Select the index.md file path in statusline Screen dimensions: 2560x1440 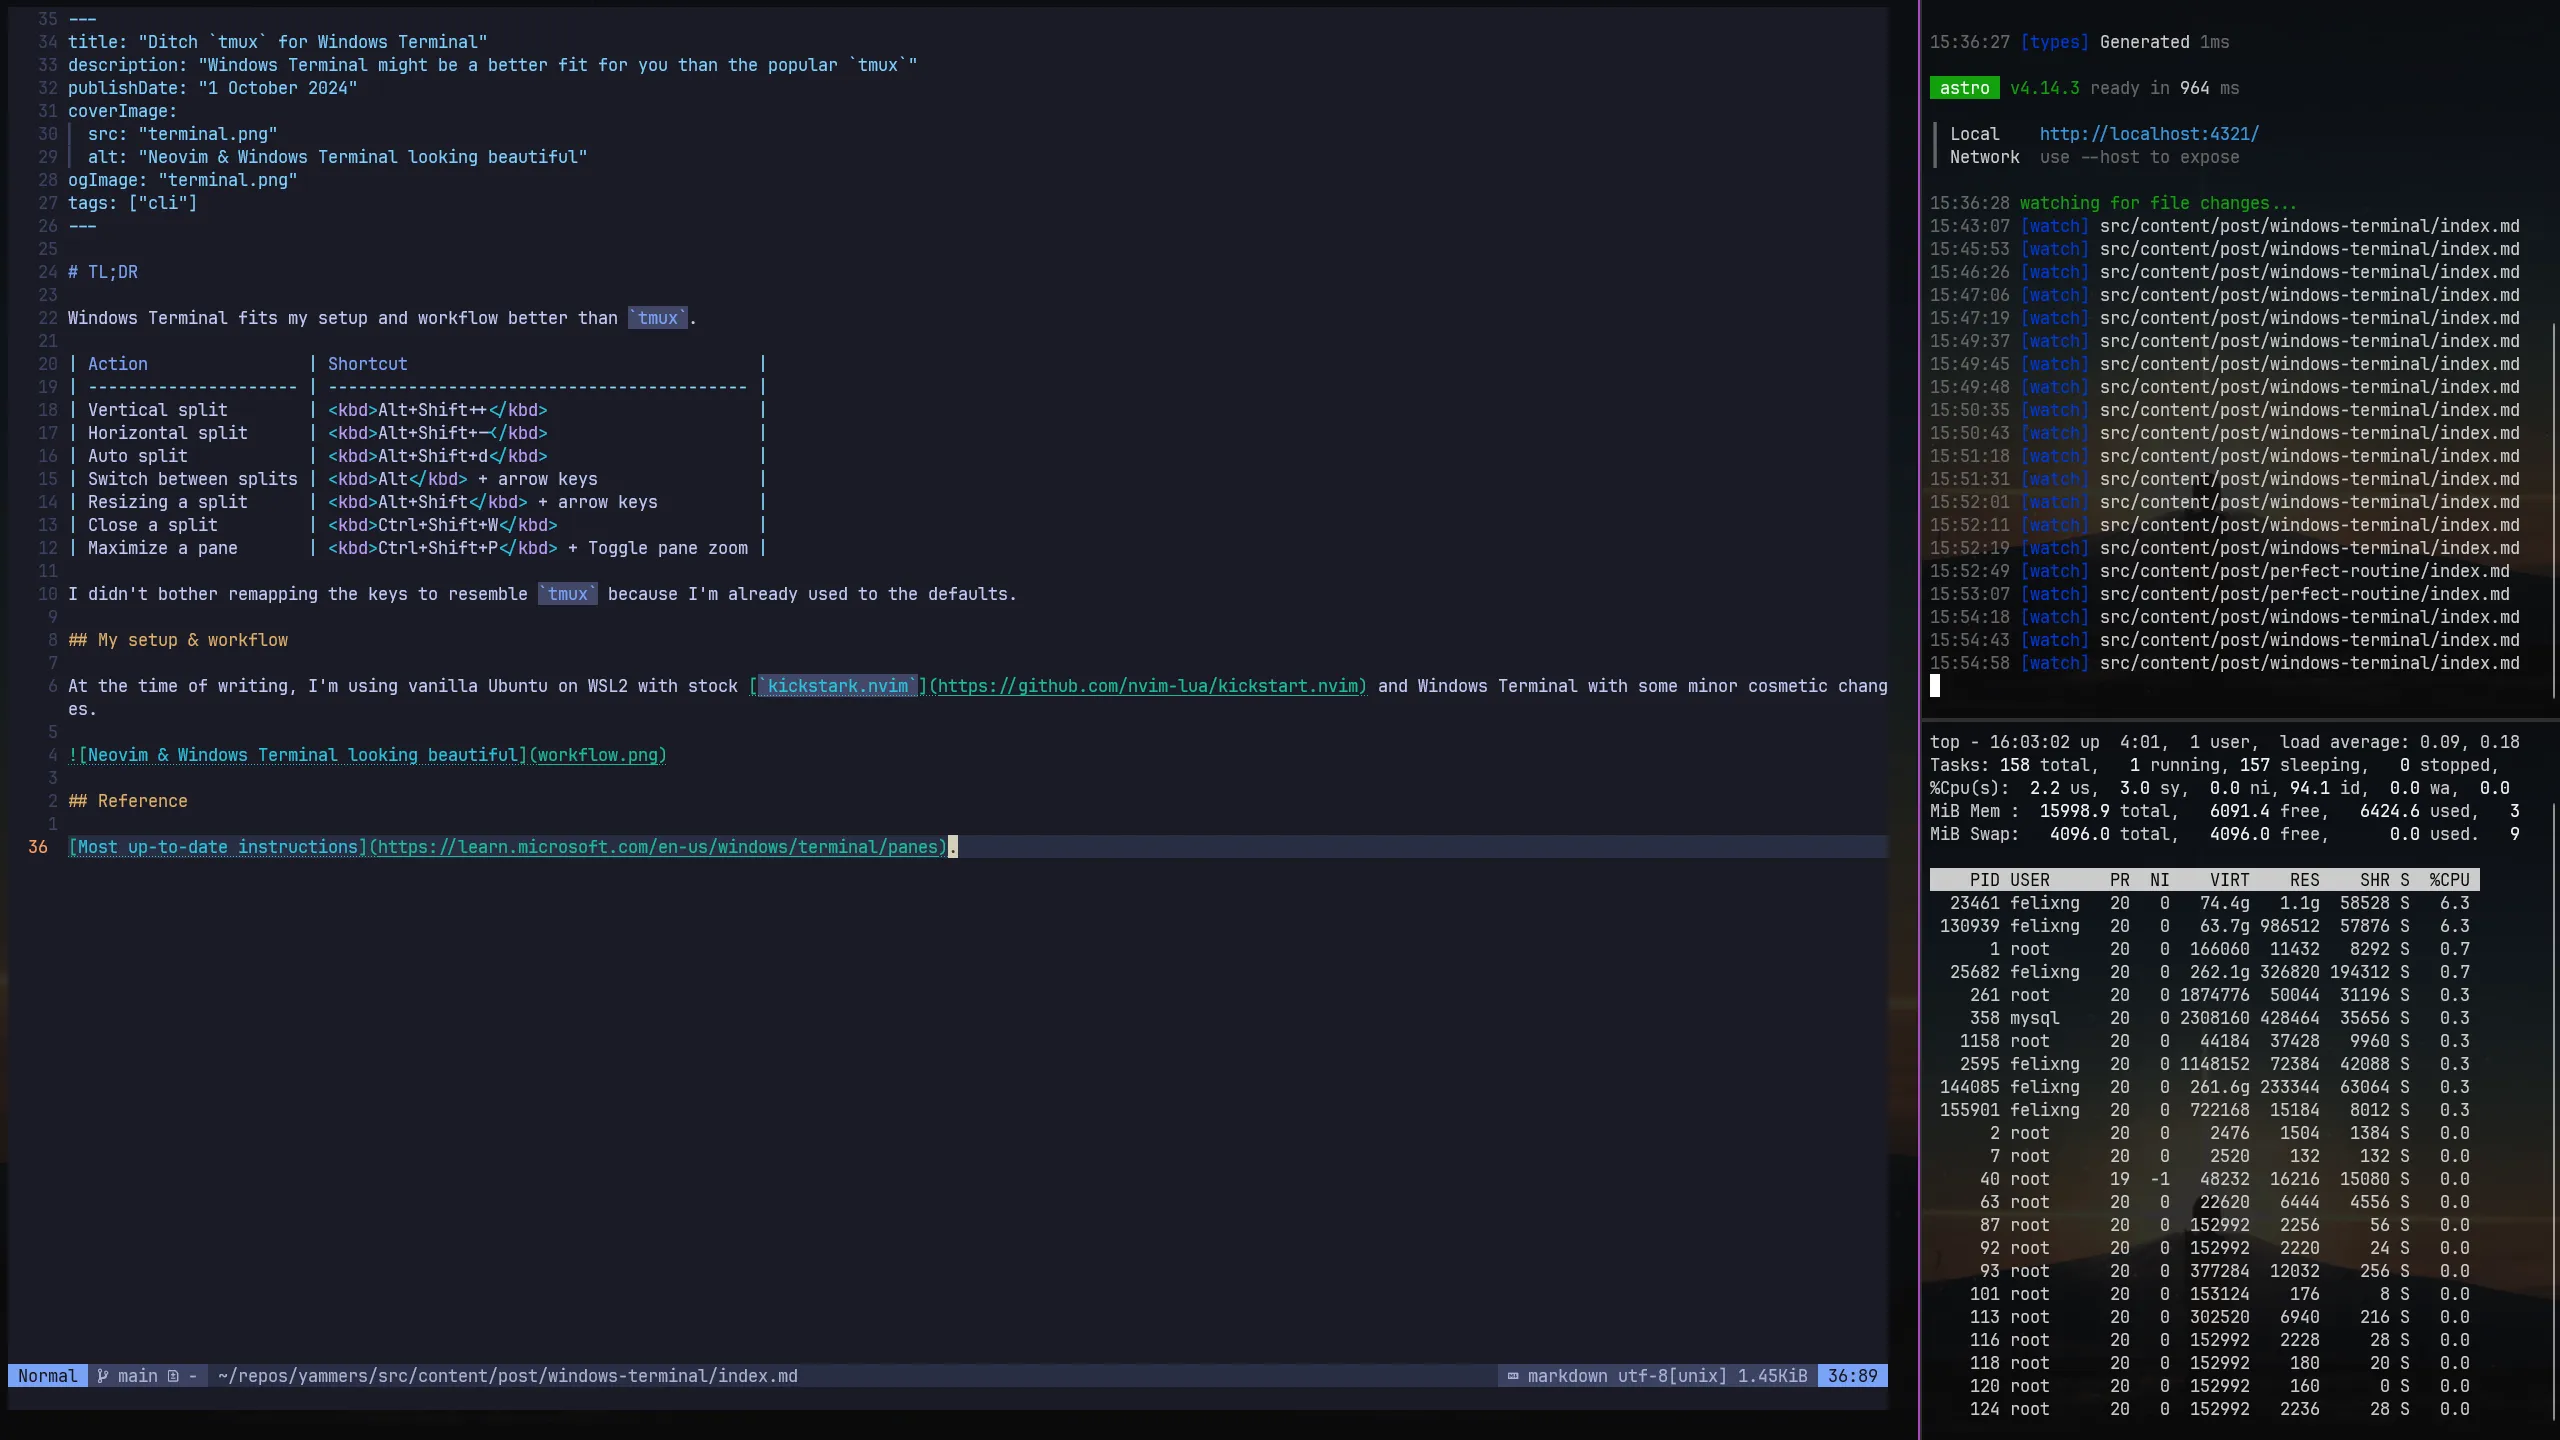[510, 1376]
